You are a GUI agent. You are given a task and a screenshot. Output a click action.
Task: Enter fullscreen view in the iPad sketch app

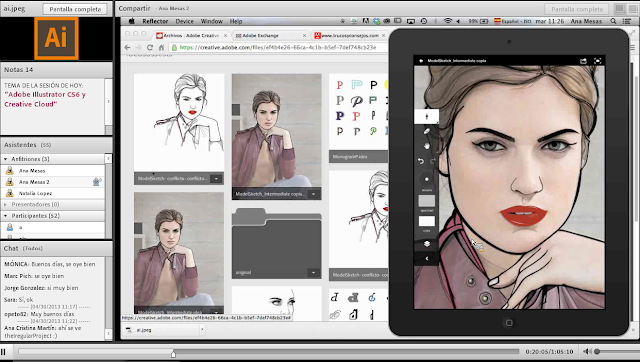click(598, 61)
